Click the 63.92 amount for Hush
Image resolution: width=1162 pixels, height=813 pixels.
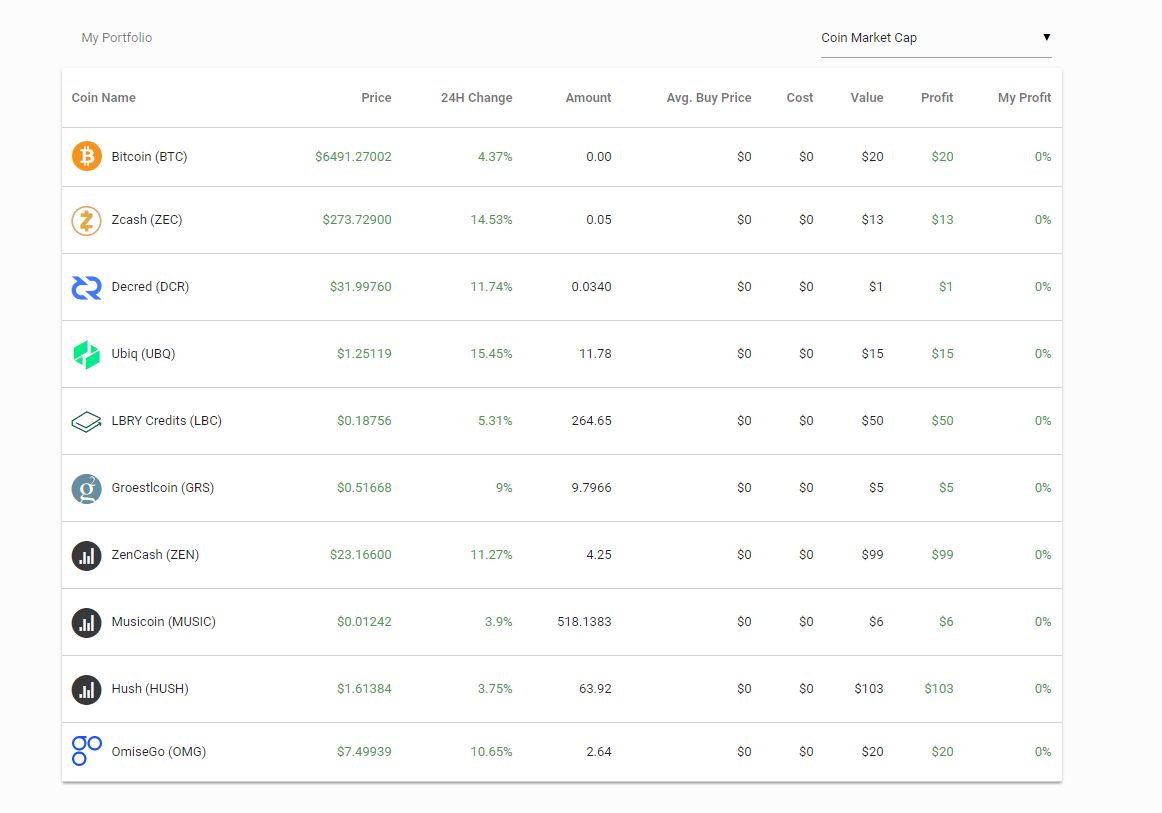pyautogui.click(x=595, y=688)
